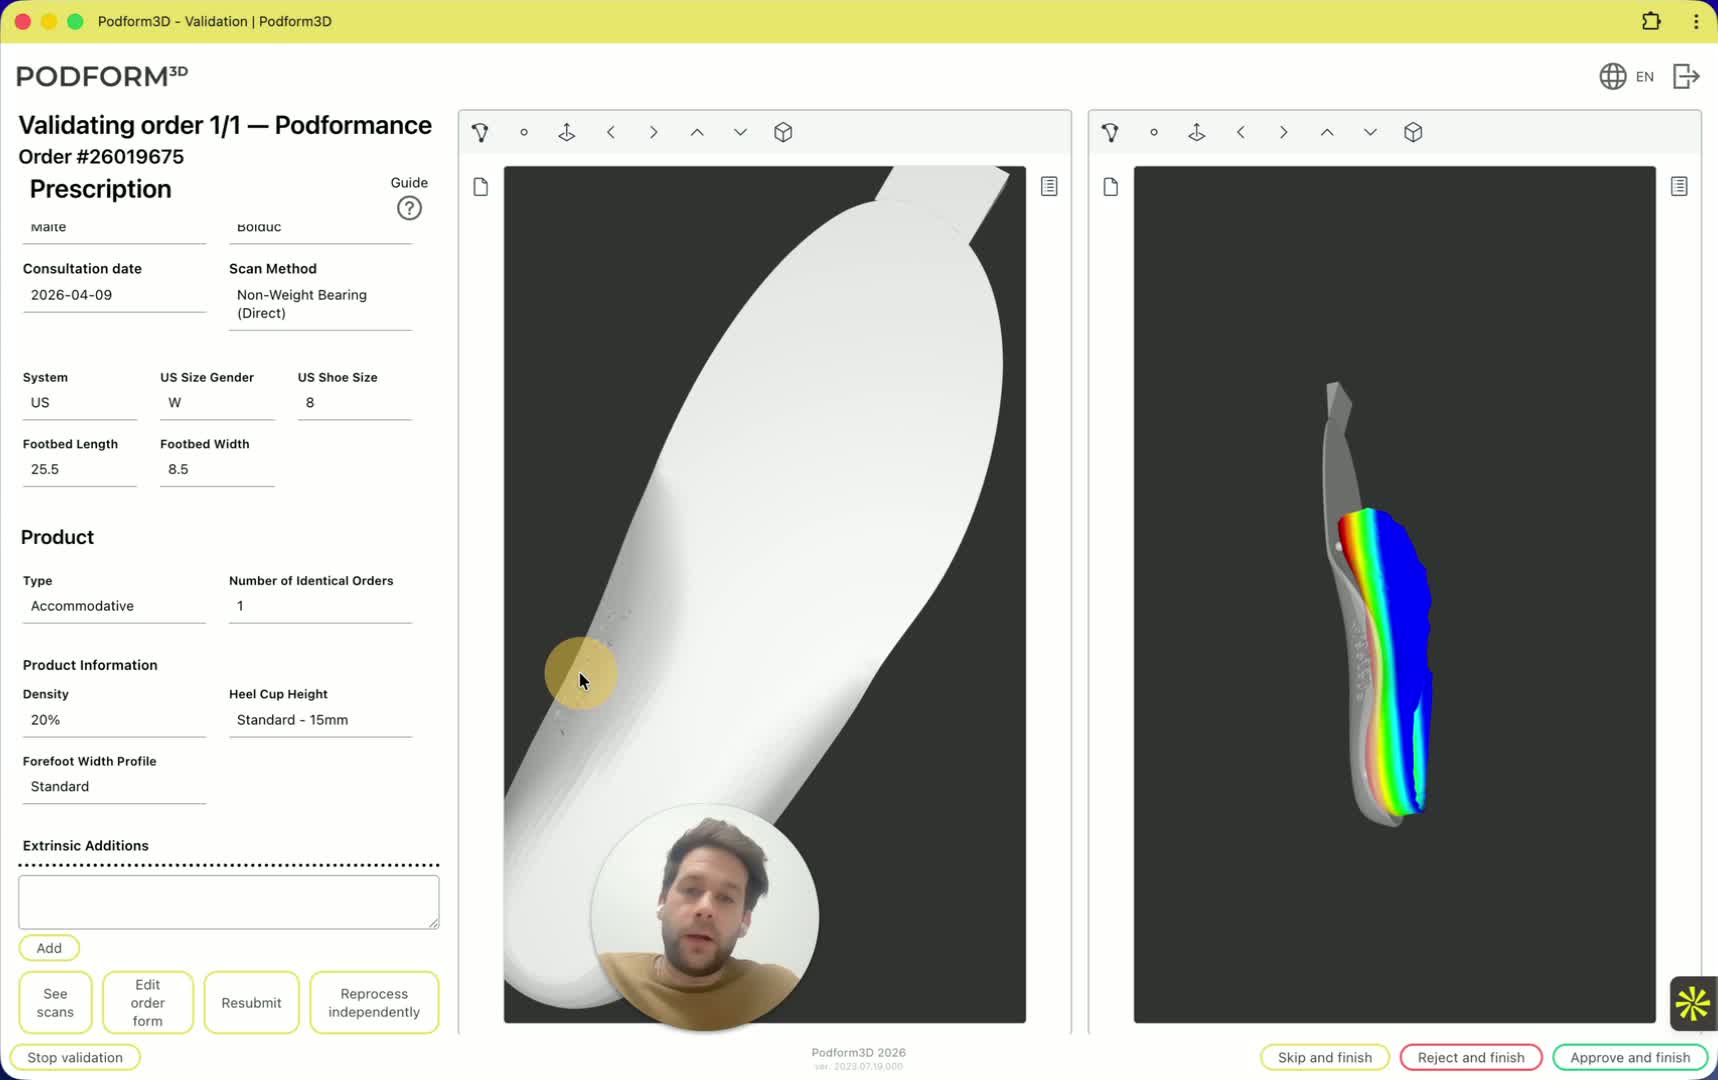Screen dimensions: 1718x1080
Task: Click the Consultation date field 2026-04-09
Action: pos(114,295)
